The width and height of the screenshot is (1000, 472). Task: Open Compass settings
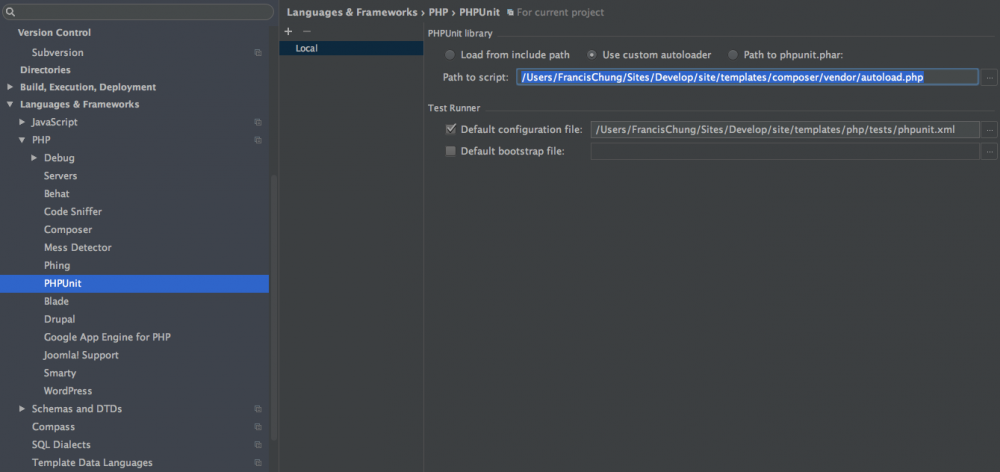point(54,427)
